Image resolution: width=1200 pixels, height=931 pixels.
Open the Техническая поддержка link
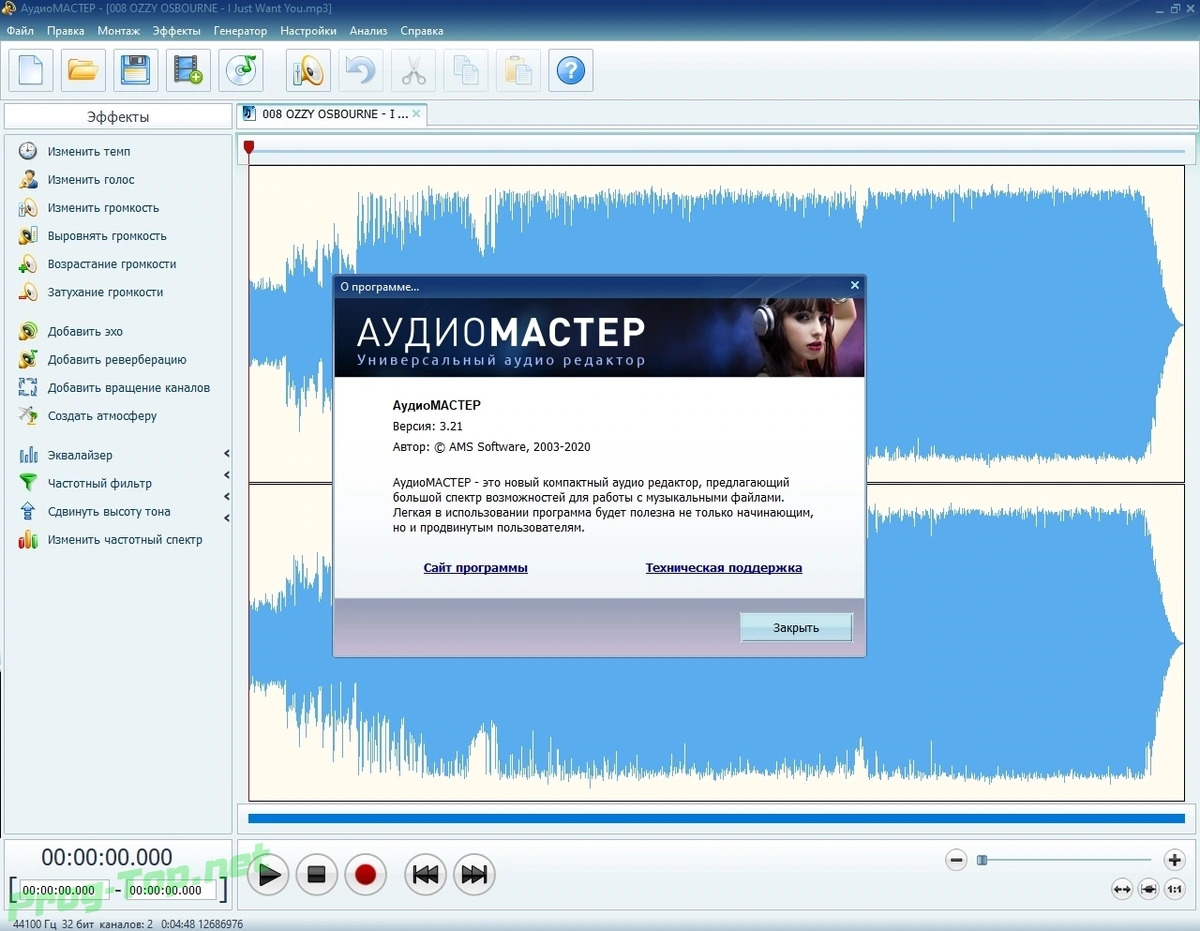[x=724, y=568]
